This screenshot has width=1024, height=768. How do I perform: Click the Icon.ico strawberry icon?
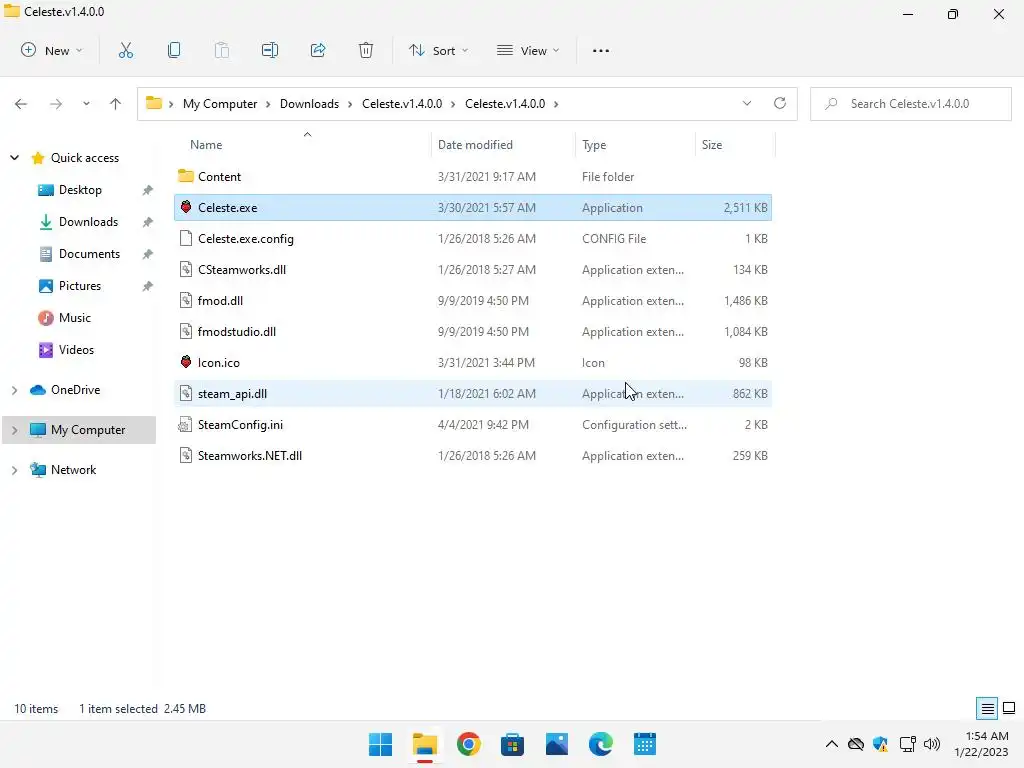(186, 362)
